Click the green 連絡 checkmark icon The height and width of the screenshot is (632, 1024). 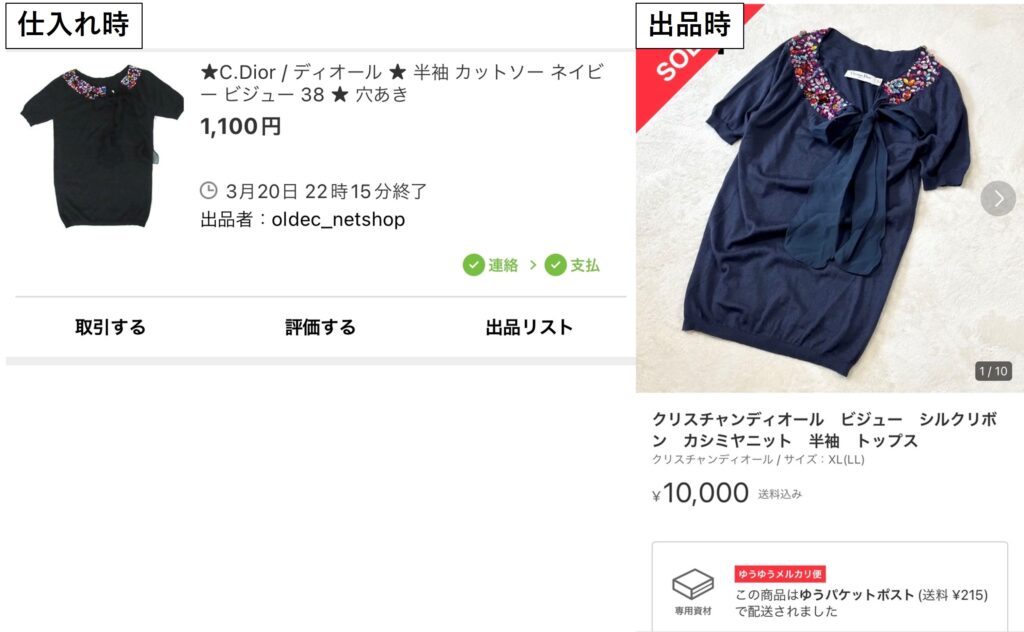click(473, 265)
